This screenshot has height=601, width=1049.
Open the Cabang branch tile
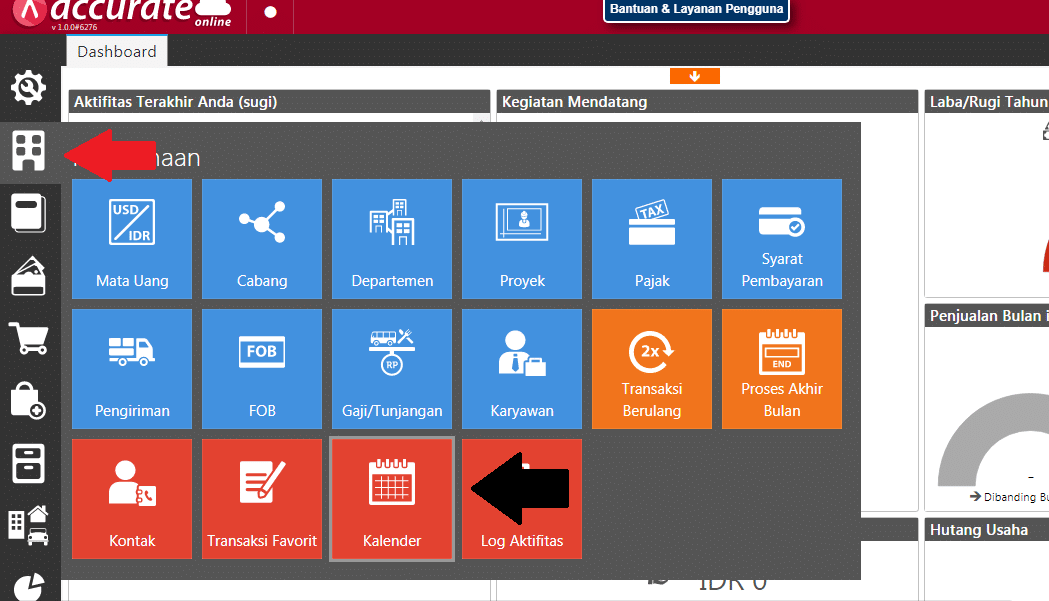262,239
